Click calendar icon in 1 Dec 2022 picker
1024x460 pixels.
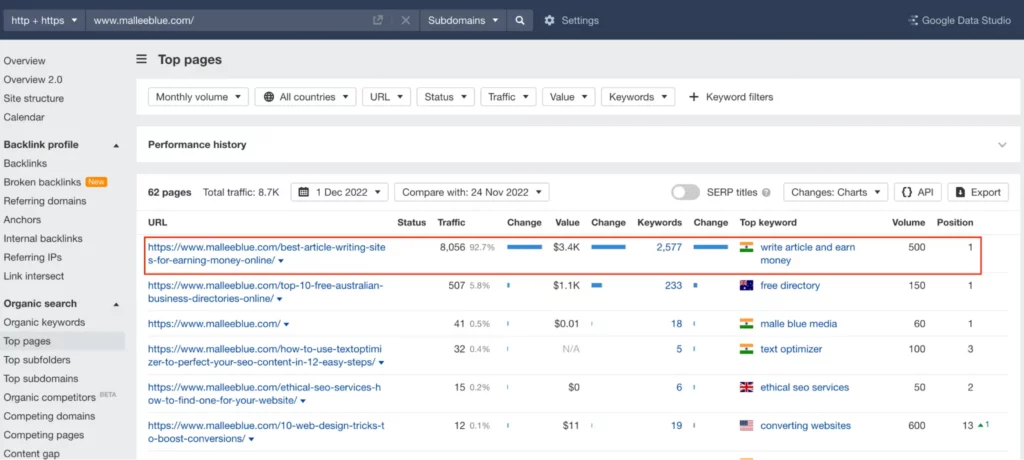304,192
